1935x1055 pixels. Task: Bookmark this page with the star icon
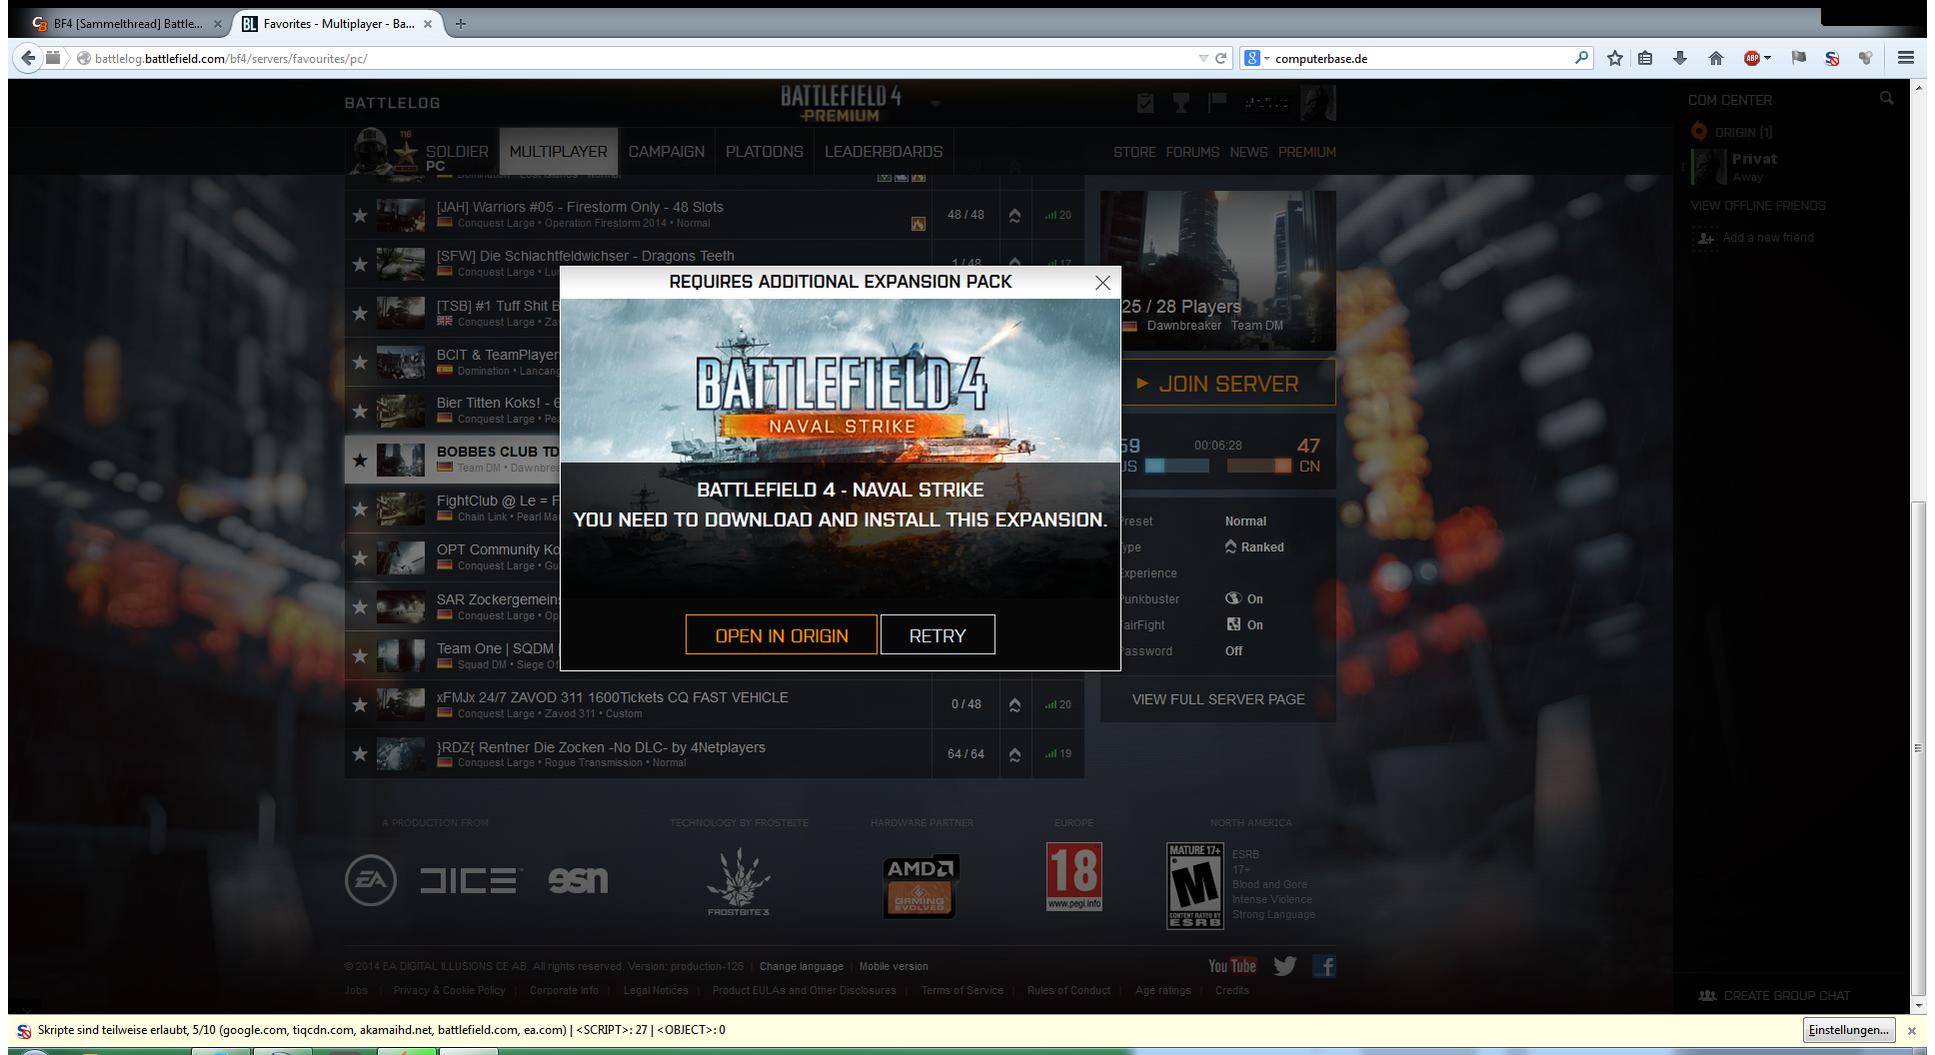coord(1615,58)
